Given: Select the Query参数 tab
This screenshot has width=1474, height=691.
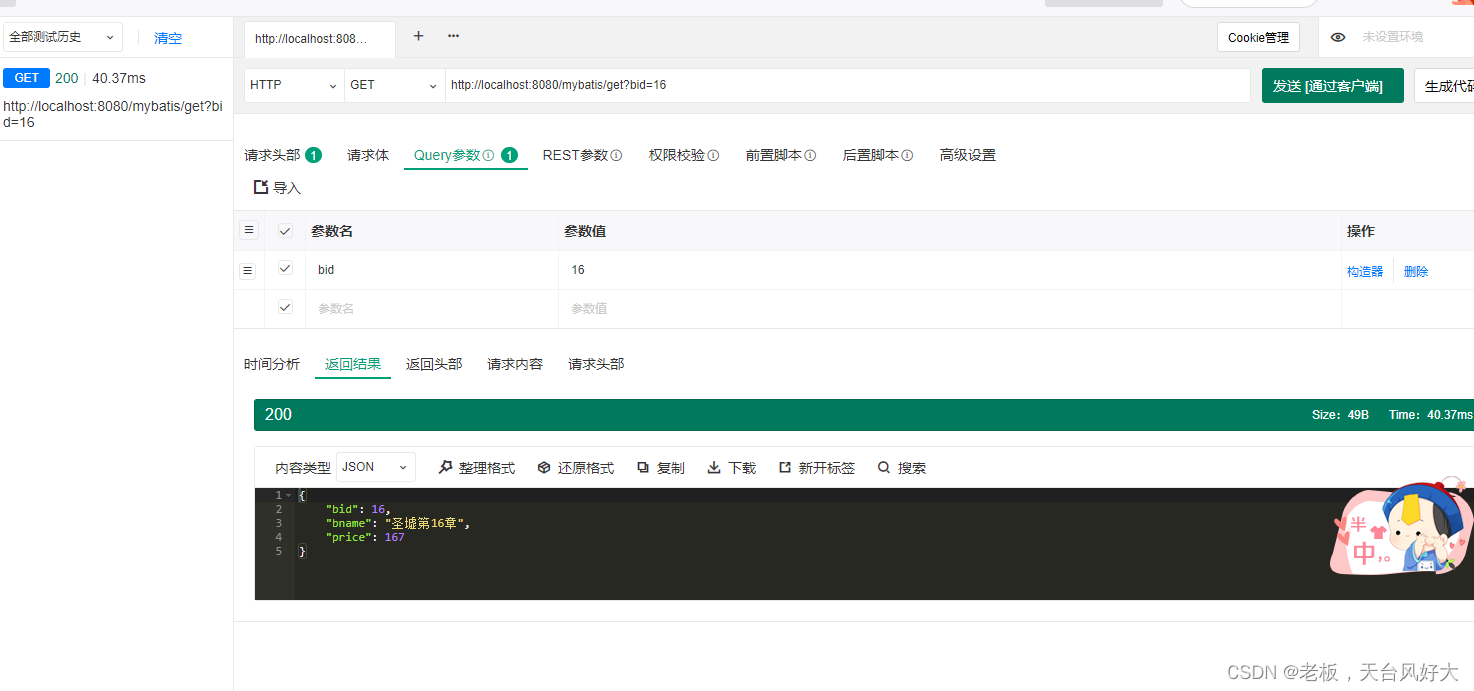Looking at the screenshot, I should coord(466,155).
